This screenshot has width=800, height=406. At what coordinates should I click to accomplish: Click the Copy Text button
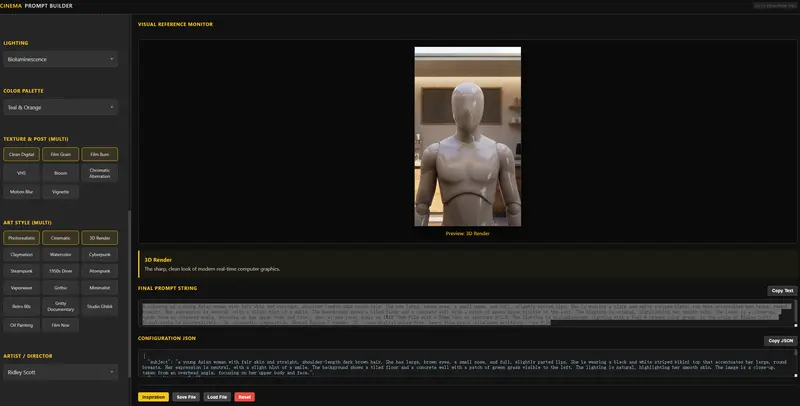click(x=782, y=290)
